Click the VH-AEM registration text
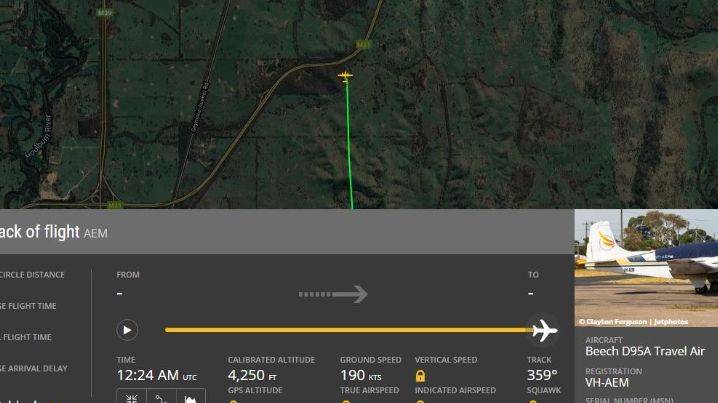Image resolution: width=718 pixels, height=403 pixels. (607, 382)
